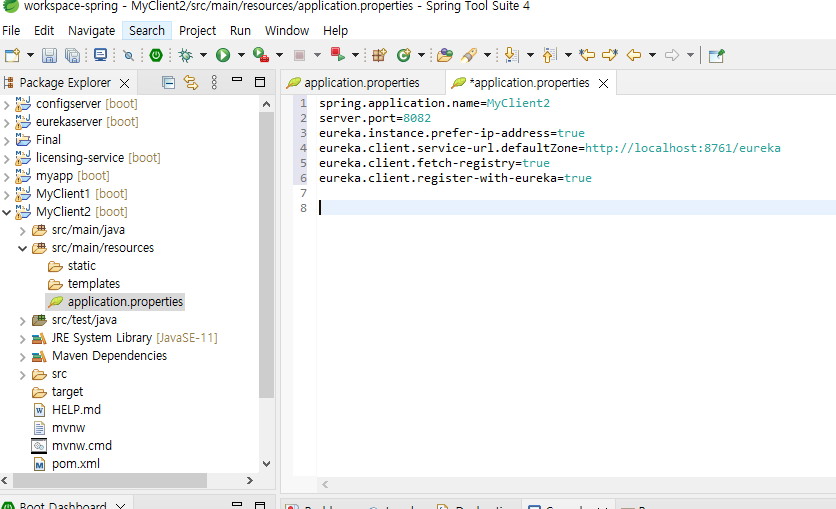Click the green Run button
Screen dimensions: 836x509
[223, 55]
